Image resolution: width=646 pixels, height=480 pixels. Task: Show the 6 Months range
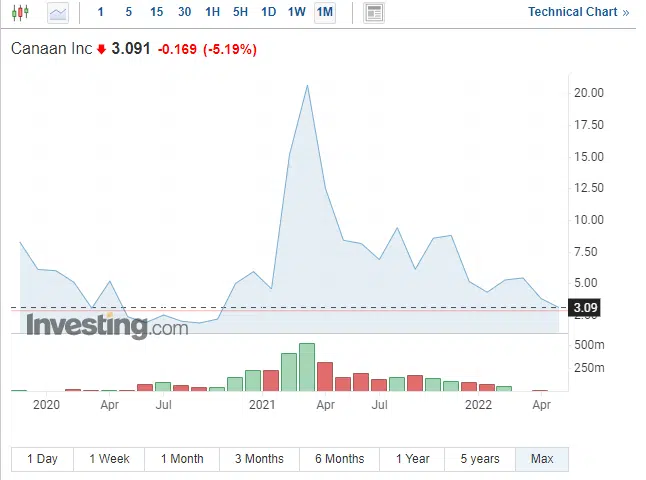[339, 459]
